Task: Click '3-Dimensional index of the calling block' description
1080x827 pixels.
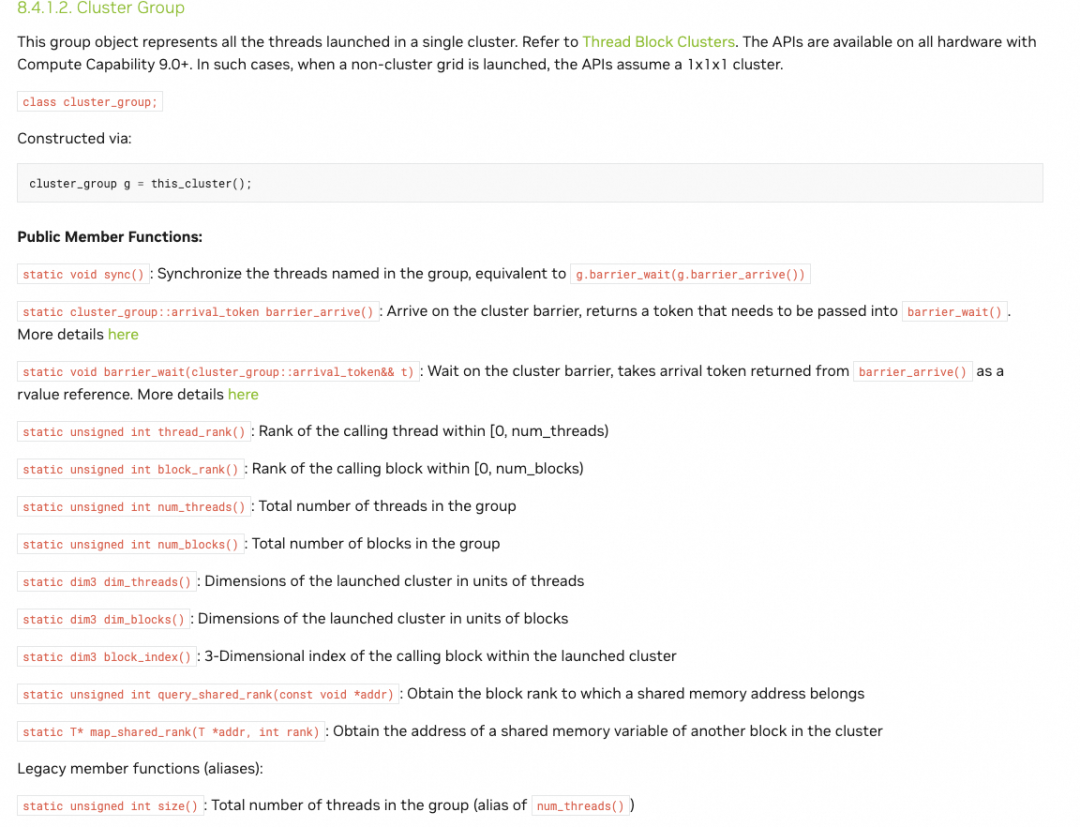Action: pos(440,656)
